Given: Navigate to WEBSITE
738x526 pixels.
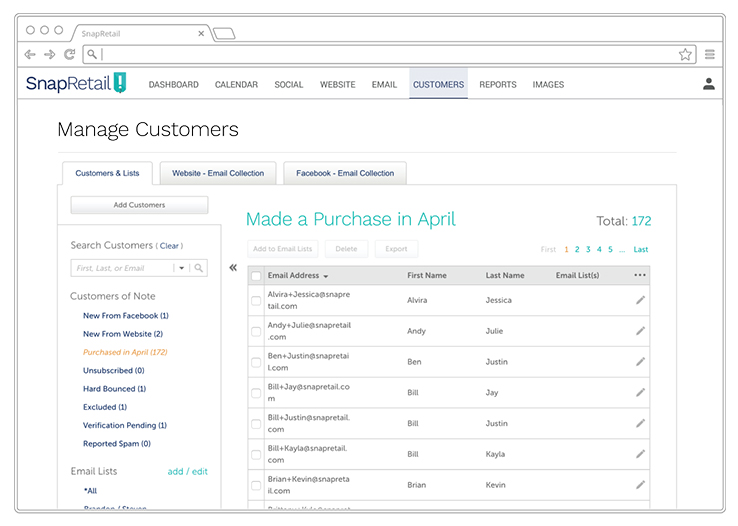Looking at the screenshot, I should click(x=337, y=85).
